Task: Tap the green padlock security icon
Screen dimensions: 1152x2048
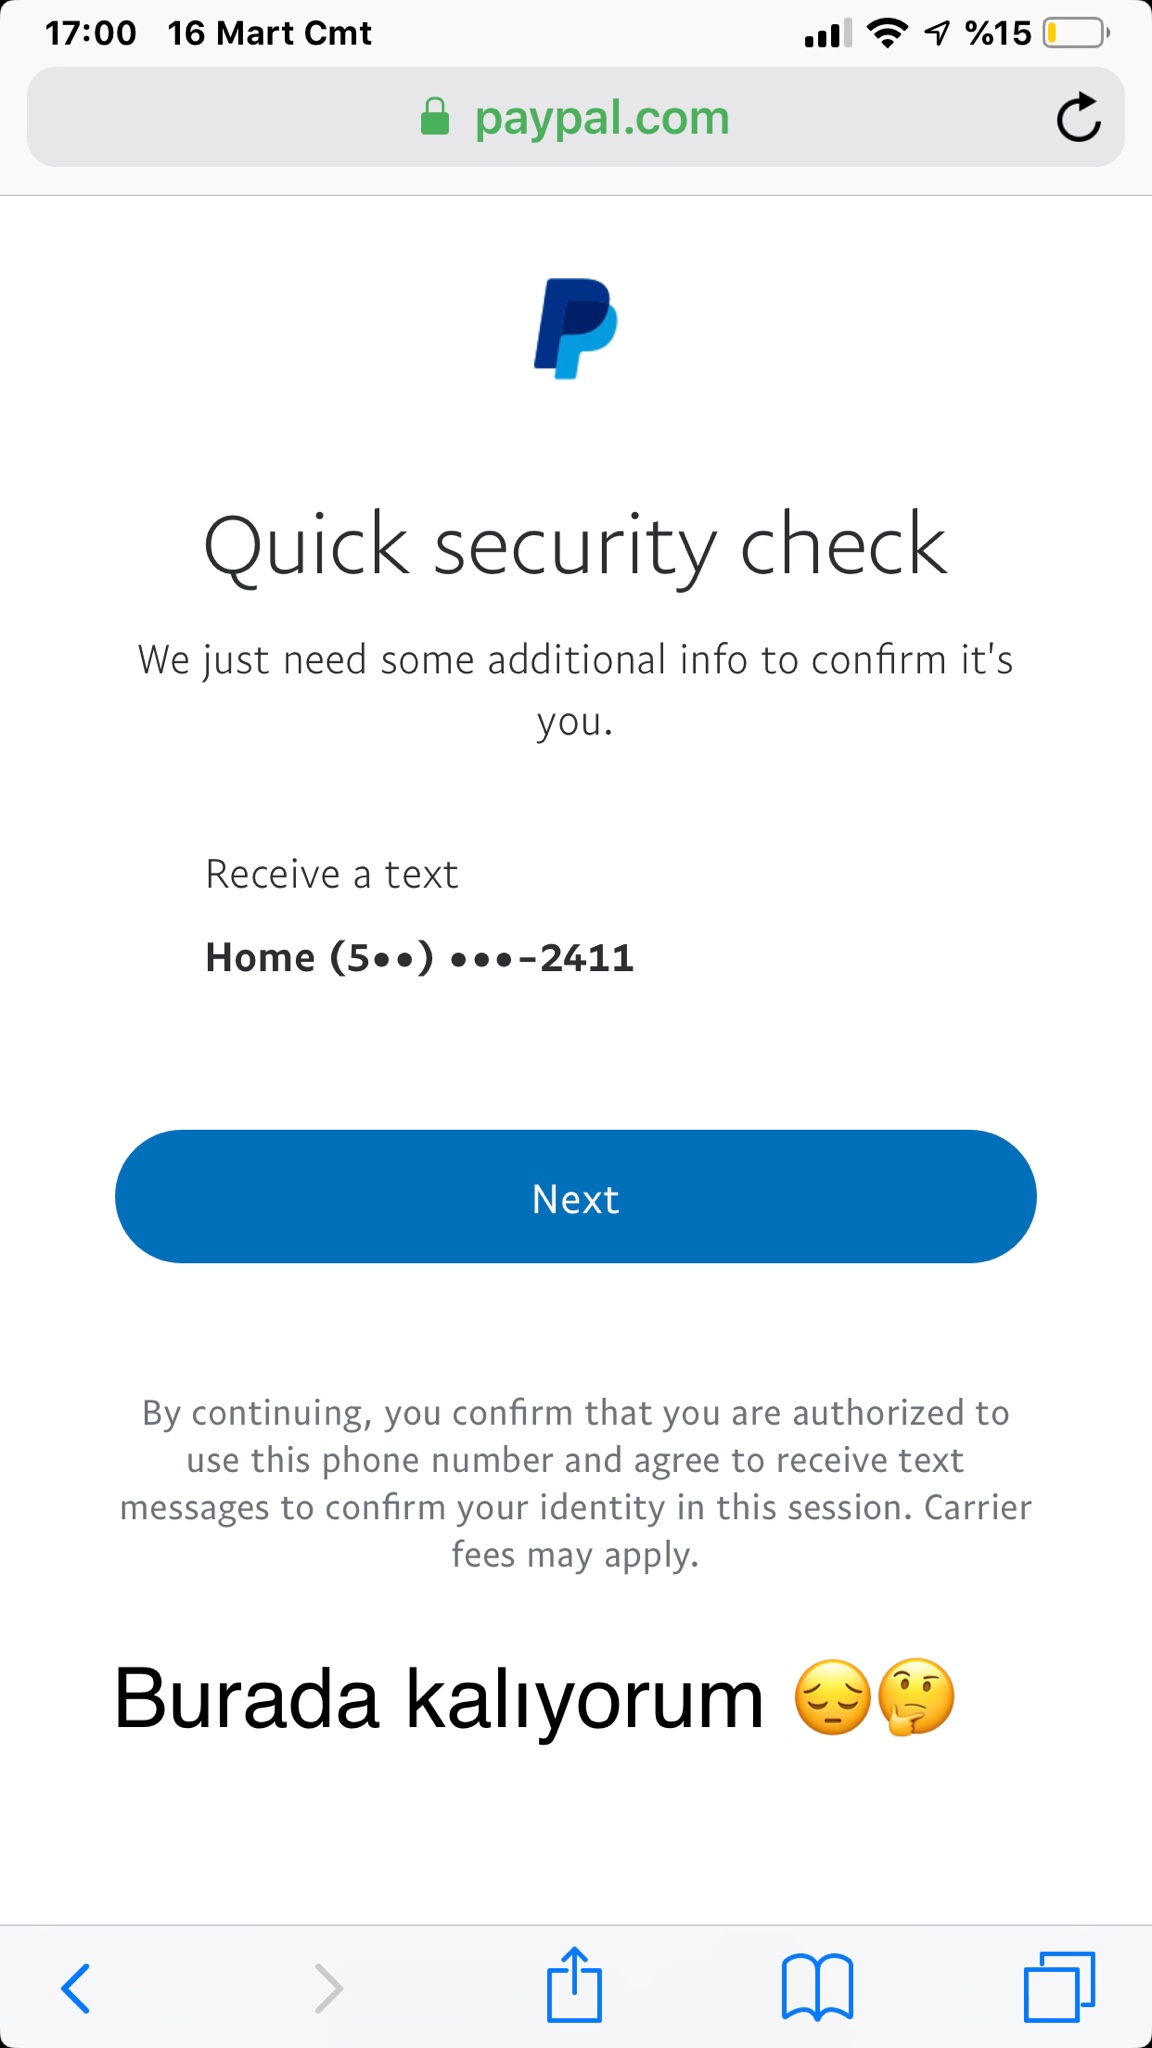Action: pos(434,117)
